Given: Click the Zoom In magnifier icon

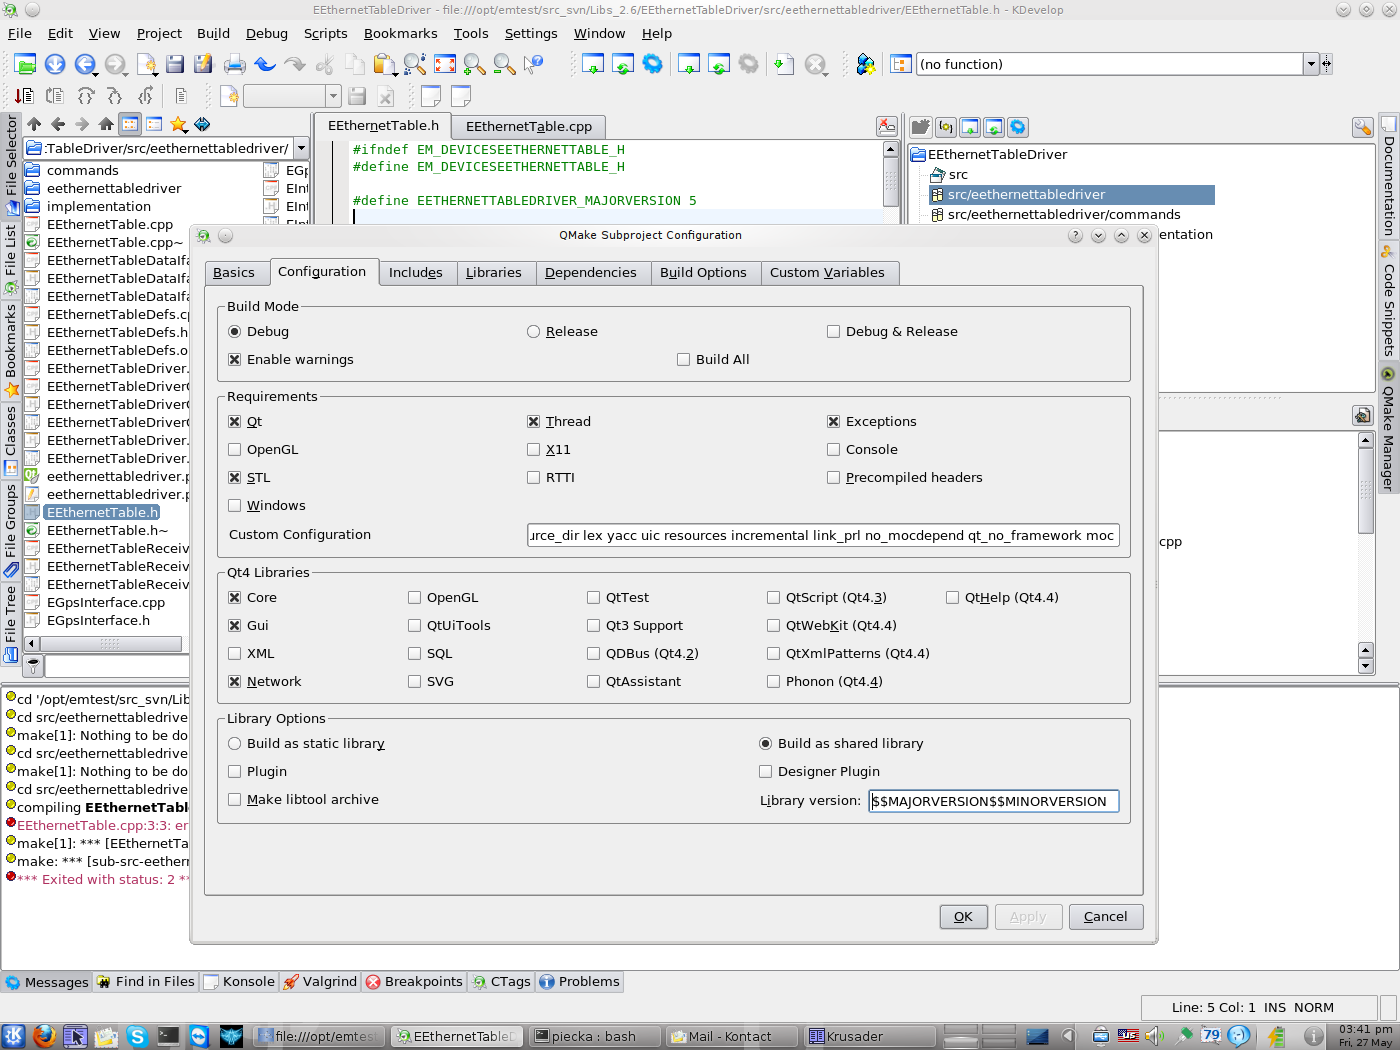Looking at the screenshot, I should click(x=475, y=65).
